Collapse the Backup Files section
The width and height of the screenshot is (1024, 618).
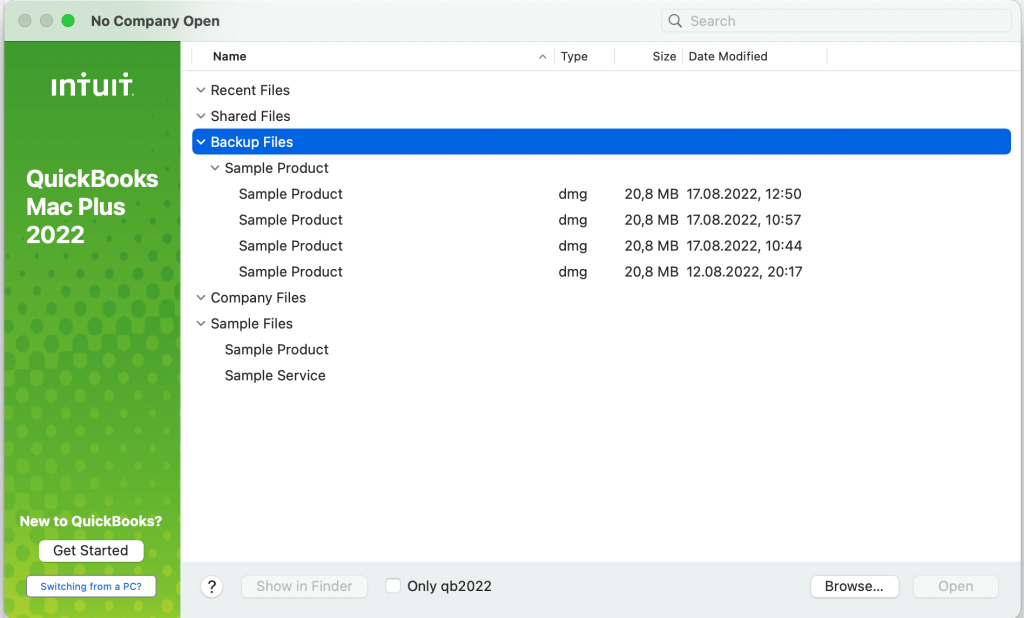pos(199,141)
